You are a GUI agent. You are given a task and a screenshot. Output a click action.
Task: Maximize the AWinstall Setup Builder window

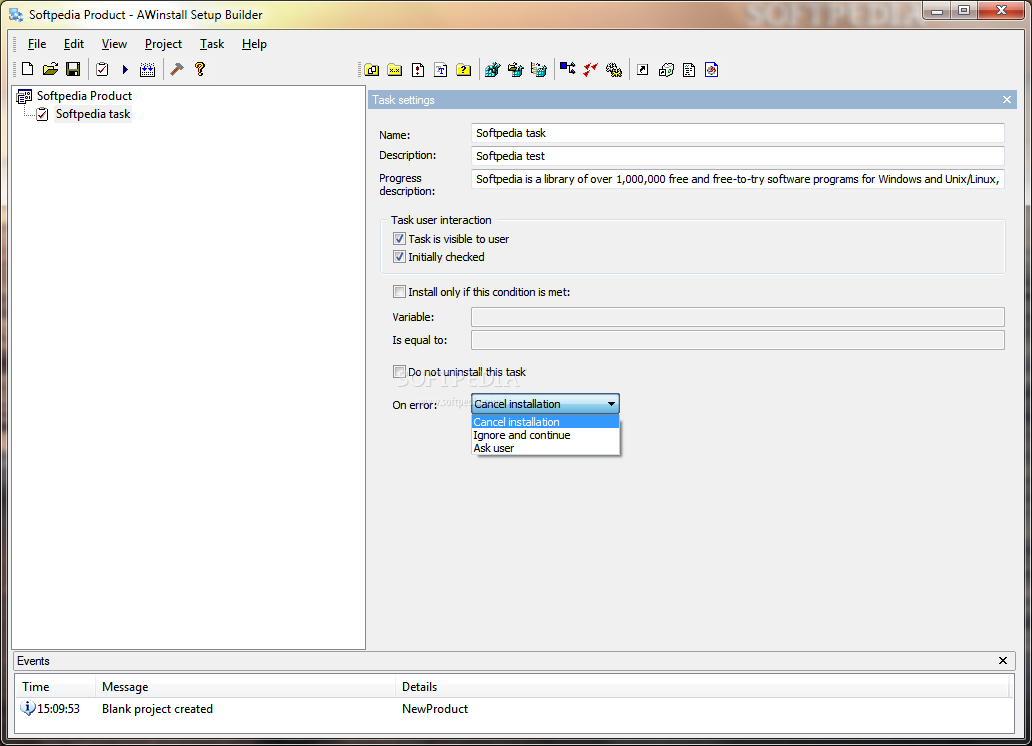(964, 11)
